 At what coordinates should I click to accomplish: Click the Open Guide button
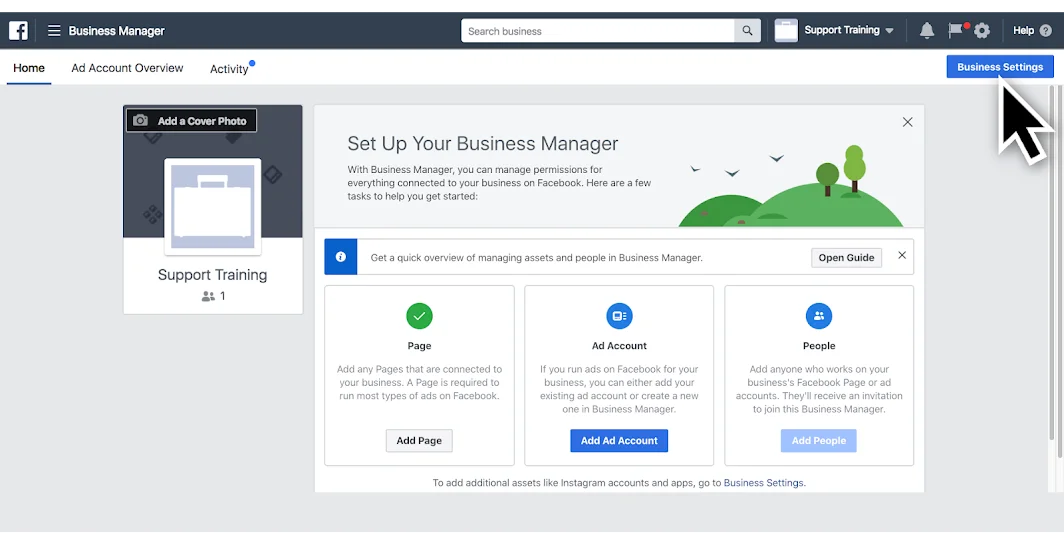coord(846,258)
